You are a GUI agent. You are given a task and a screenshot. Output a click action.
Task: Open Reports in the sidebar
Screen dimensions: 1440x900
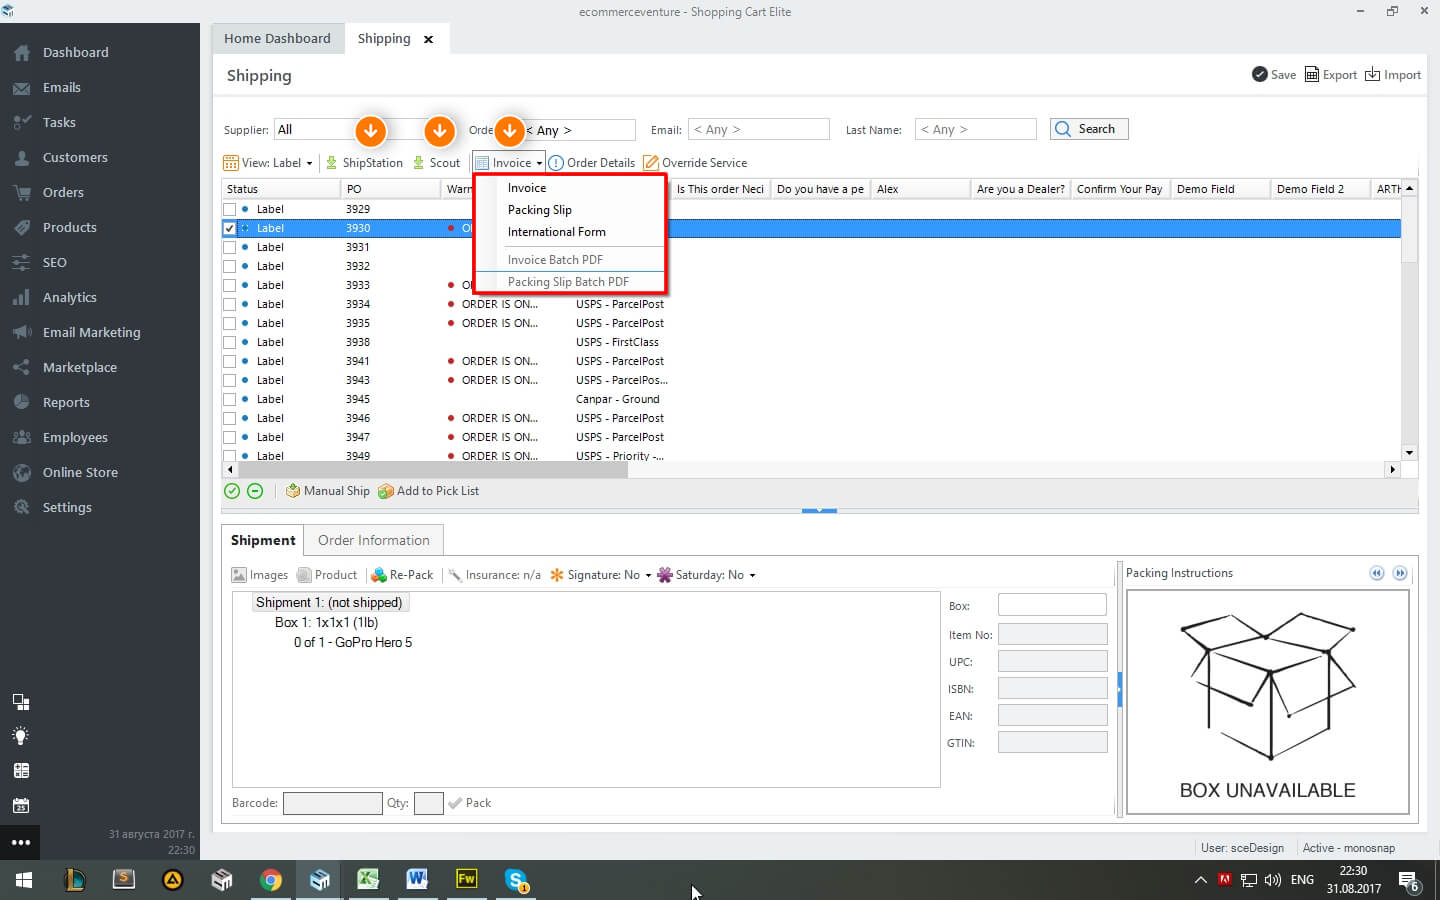pos(66,403)
